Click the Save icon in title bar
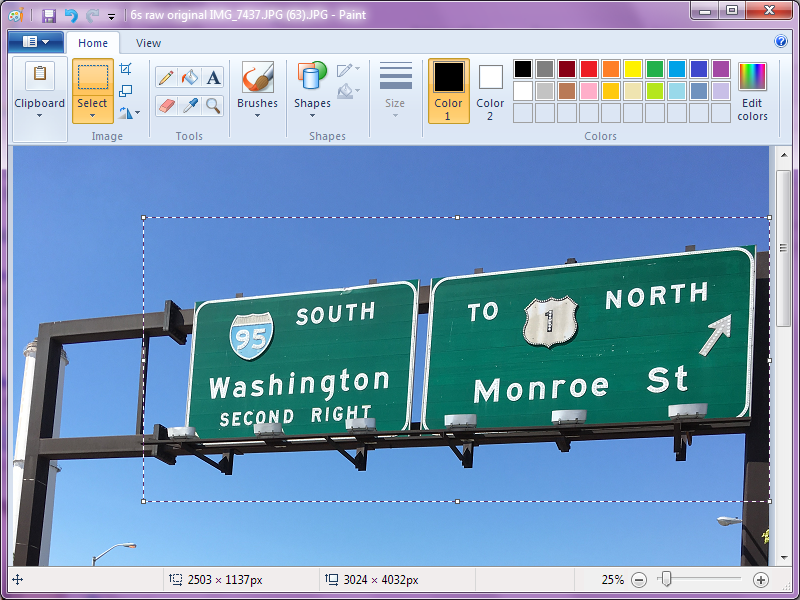Image resolution: width=800 pixels, height=600 pixels. point(49,15)
